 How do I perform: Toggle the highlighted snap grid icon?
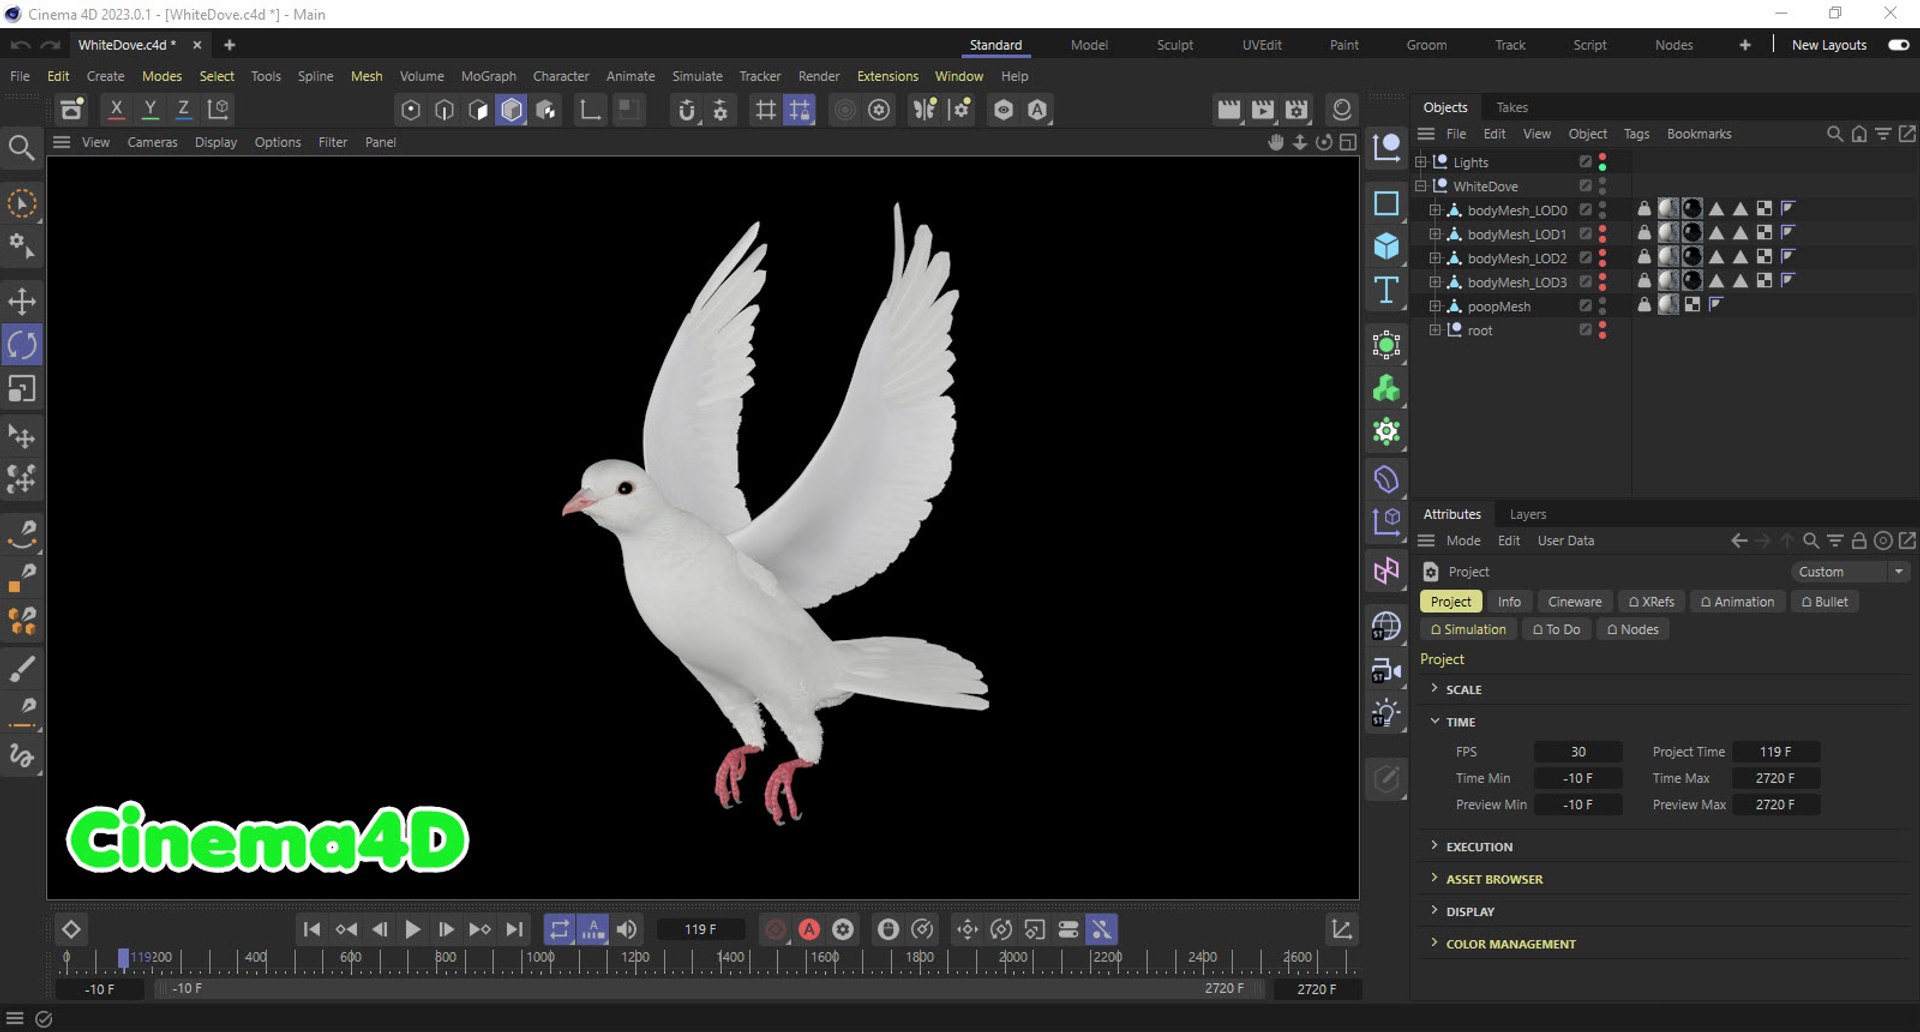(x=800, y=109)
